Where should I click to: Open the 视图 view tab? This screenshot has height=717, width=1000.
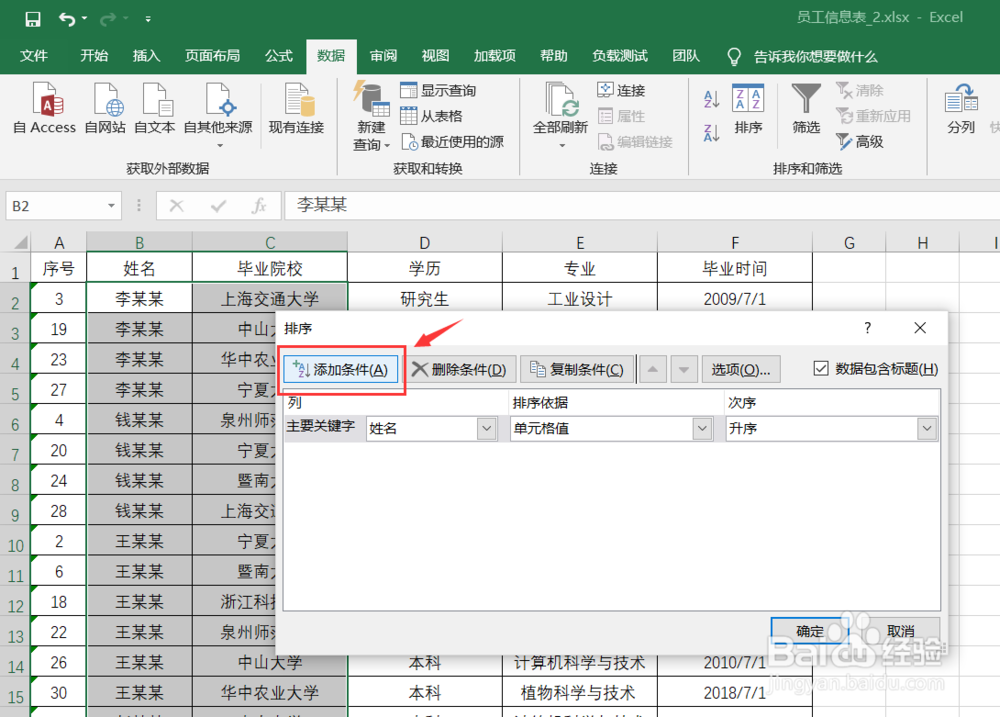(436, 56)
